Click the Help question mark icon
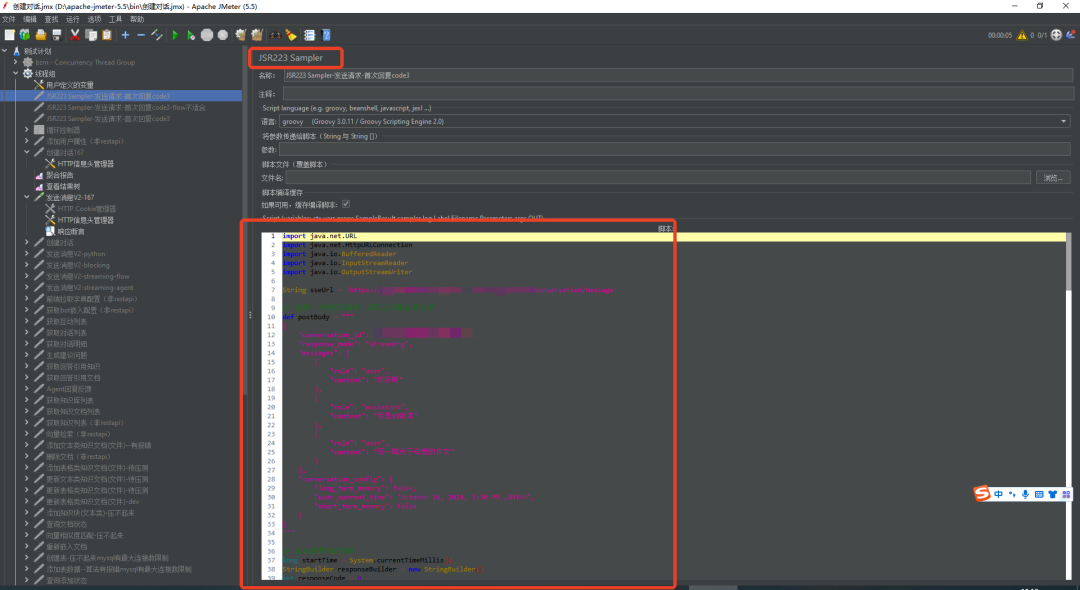The width and height of the screenshot is (1080, 590). pyautogui.click(x=326, y=35)
